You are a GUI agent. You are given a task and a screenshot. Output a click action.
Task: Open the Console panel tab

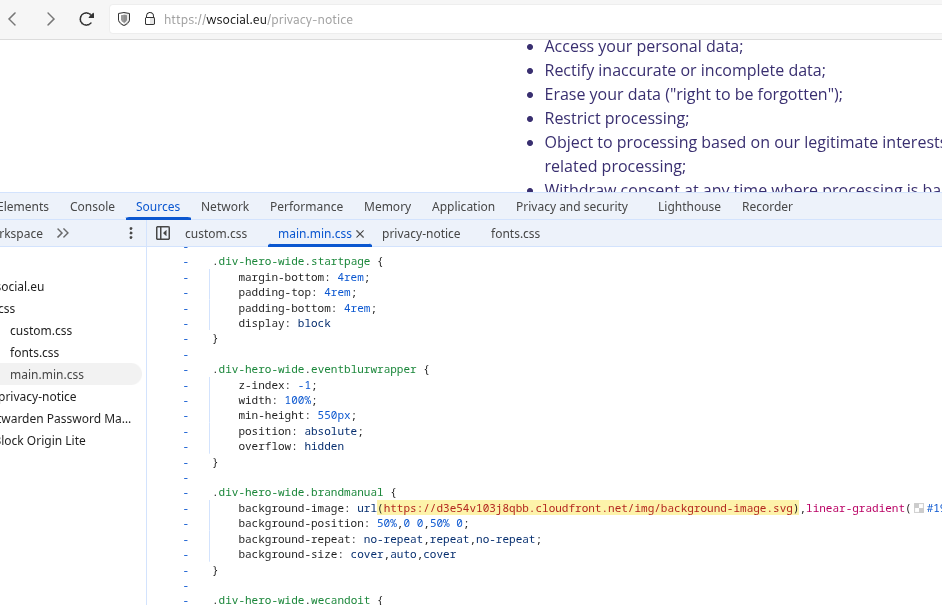(92, 207)
